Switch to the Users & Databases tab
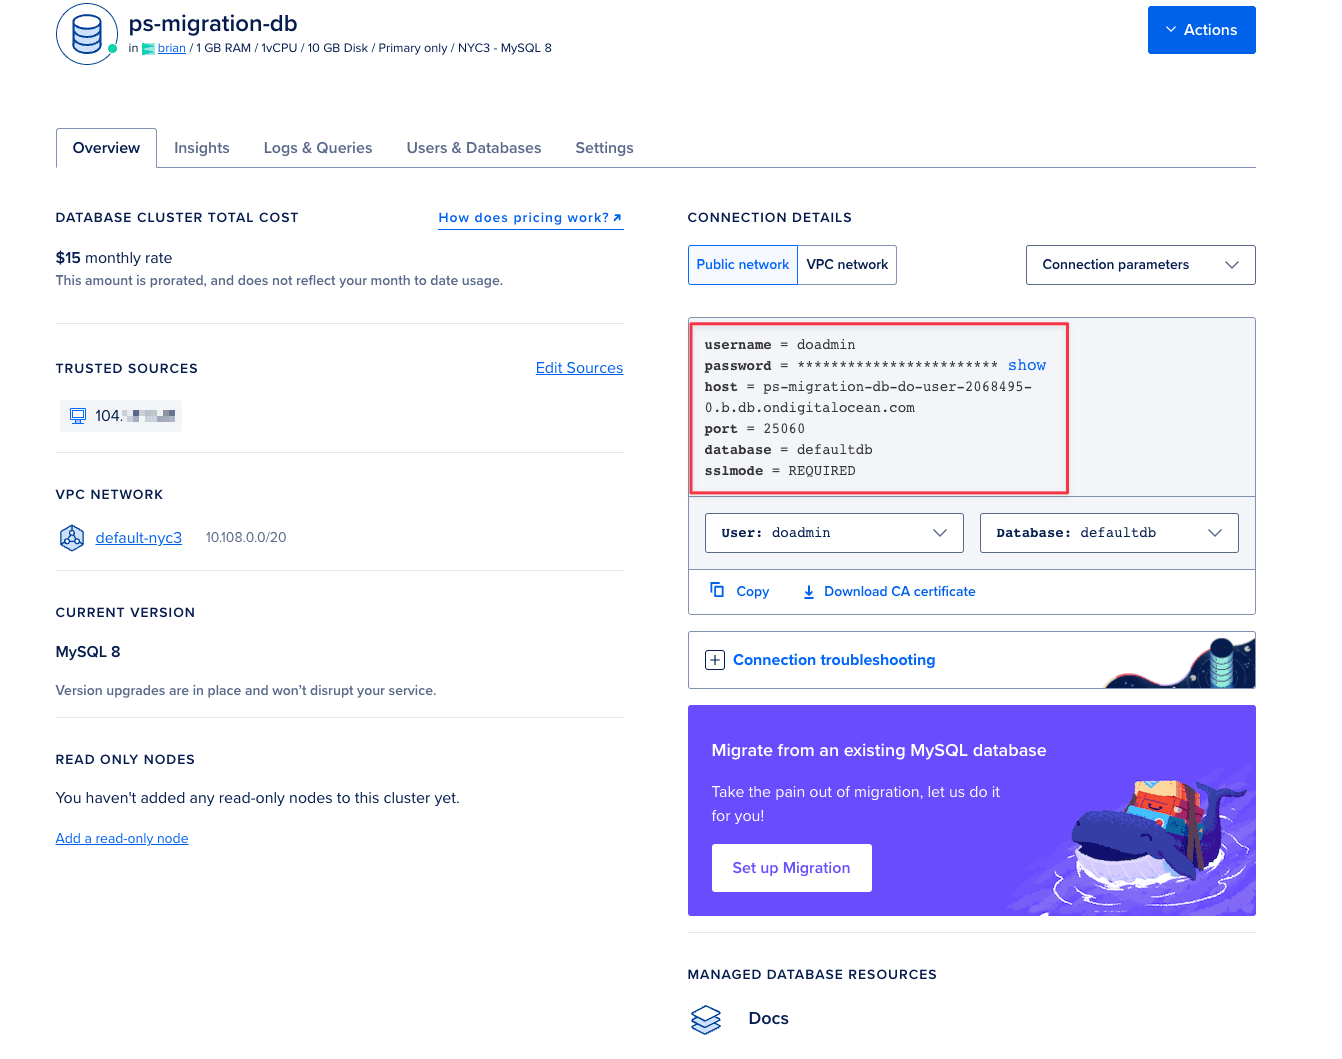This screenshot has height=1059, width=1342. (x=474, y=147)
